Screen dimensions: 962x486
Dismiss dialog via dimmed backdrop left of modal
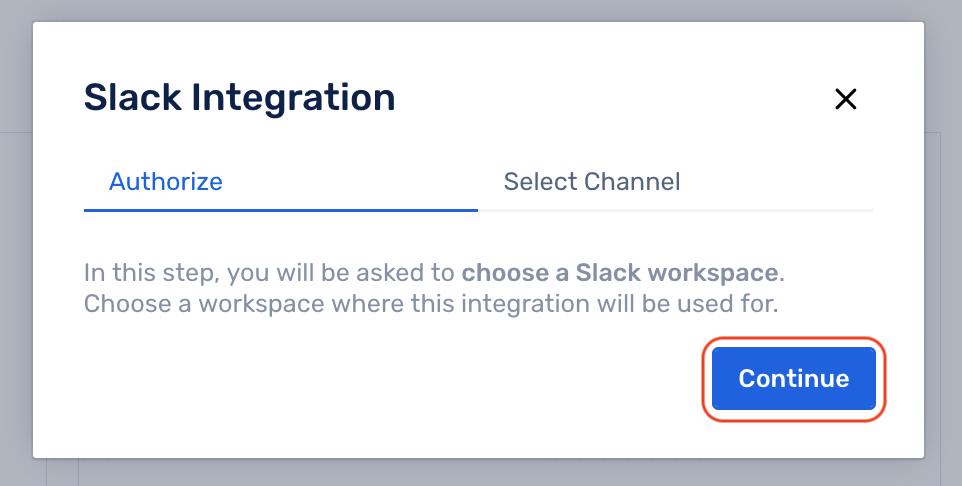click(16, 245)
